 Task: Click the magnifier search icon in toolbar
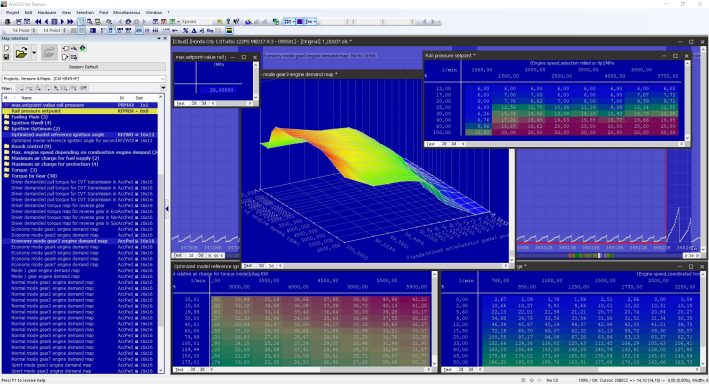tap(90, 21)
